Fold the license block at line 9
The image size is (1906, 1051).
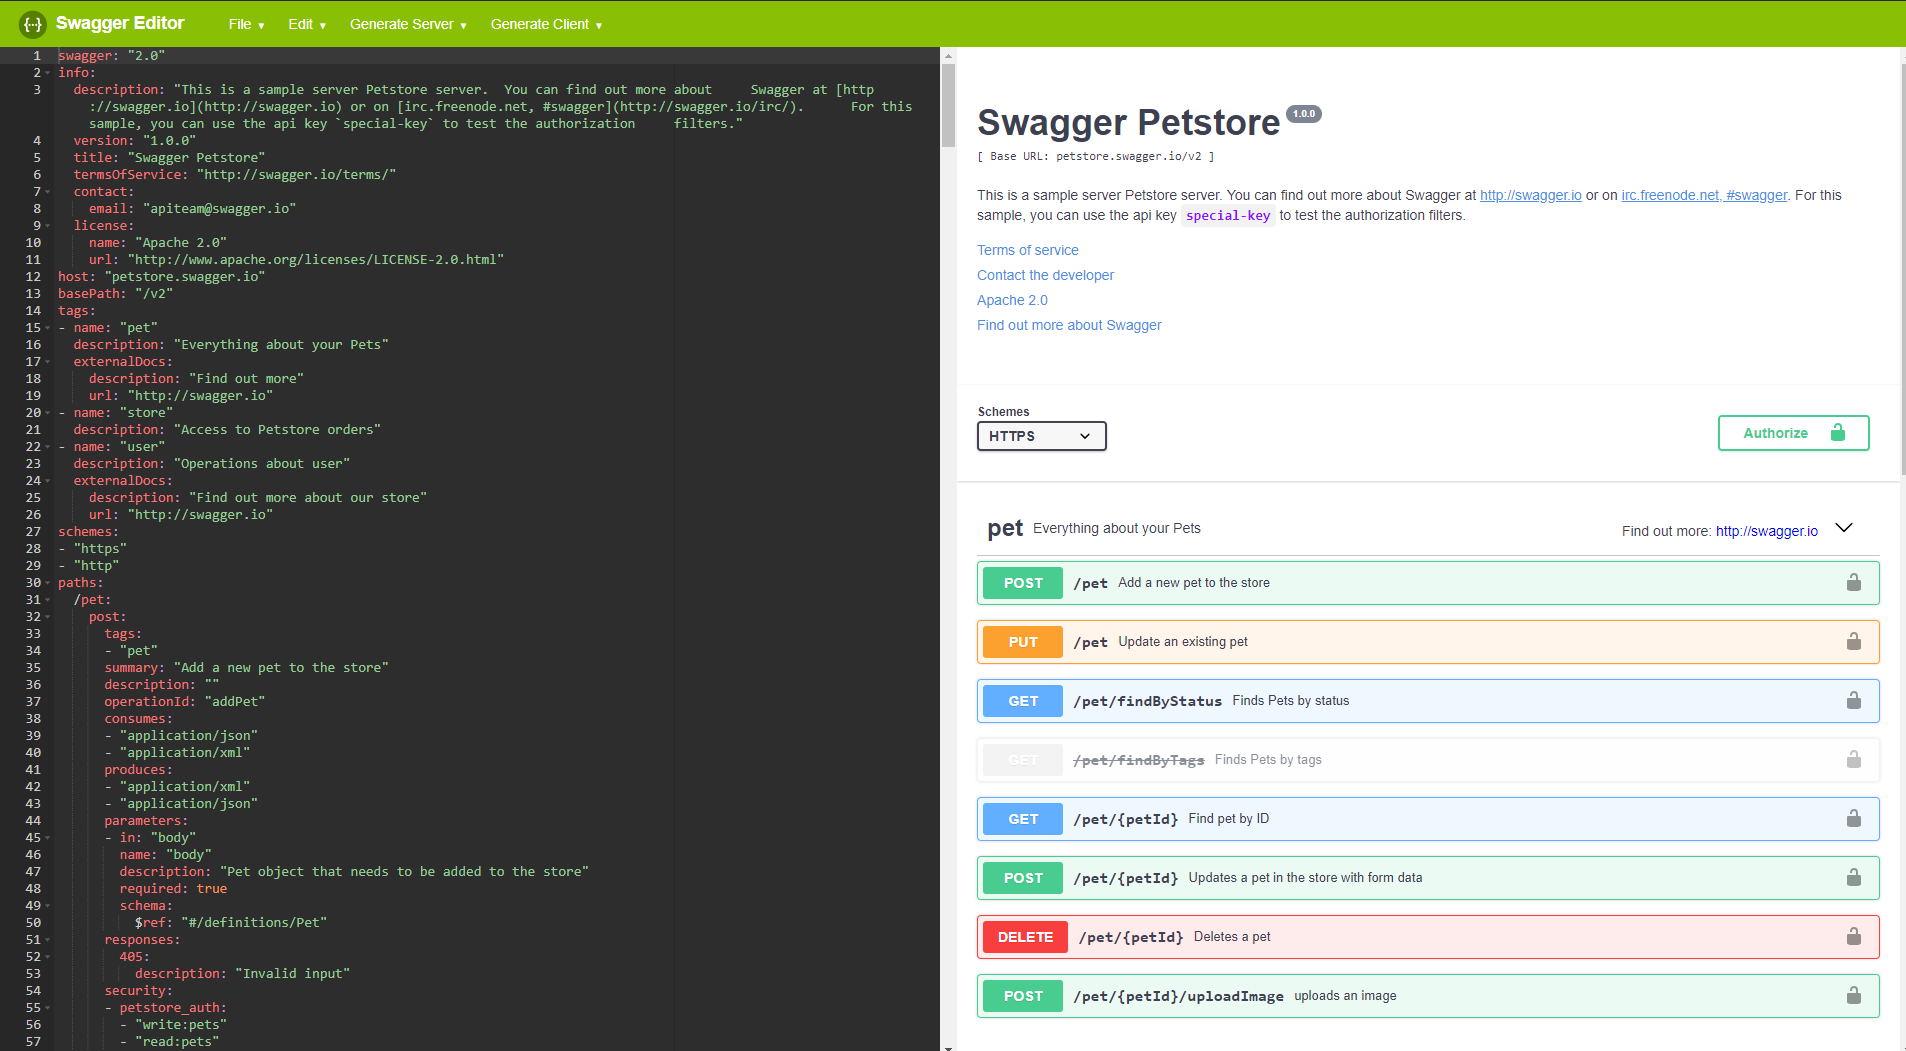(47, 226)
